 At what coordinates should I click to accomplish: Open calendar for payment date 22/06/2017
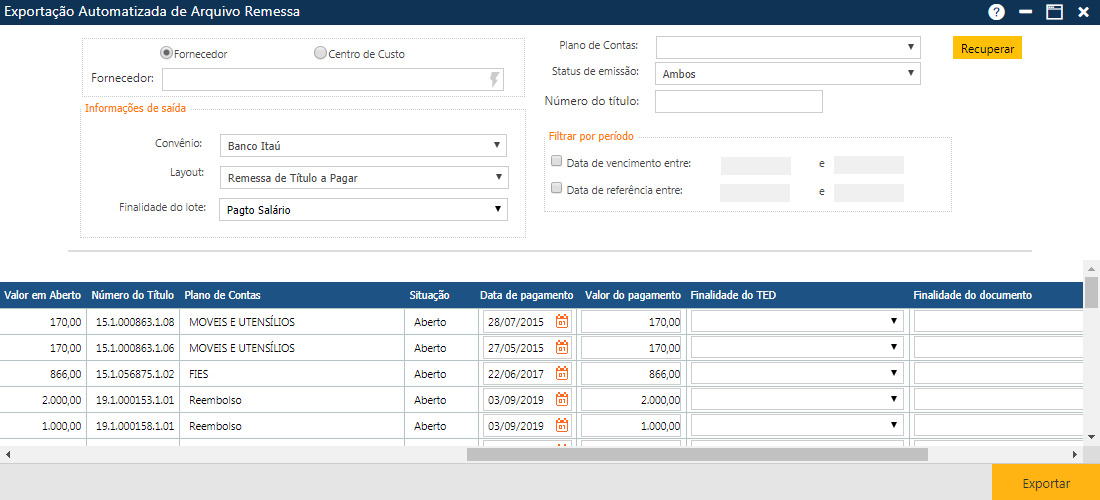(562, 374)
